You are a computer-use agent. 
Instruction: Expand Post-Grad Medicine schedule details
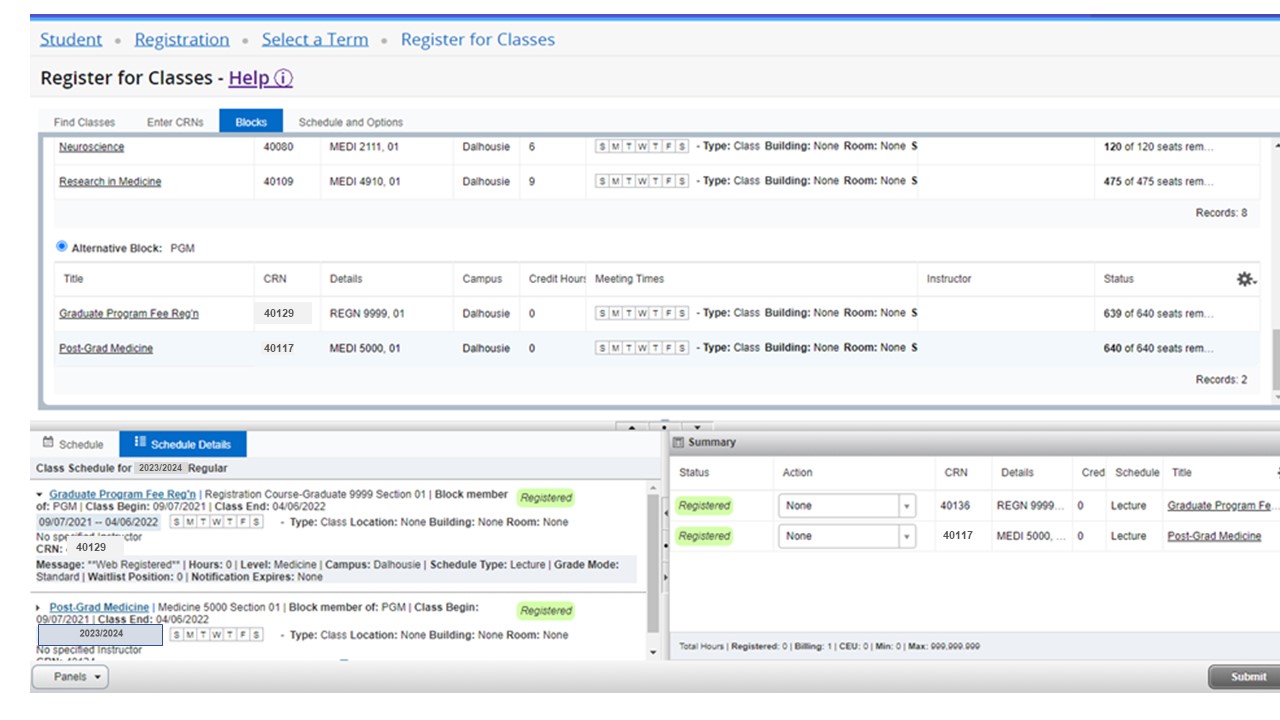click(40, 608)
